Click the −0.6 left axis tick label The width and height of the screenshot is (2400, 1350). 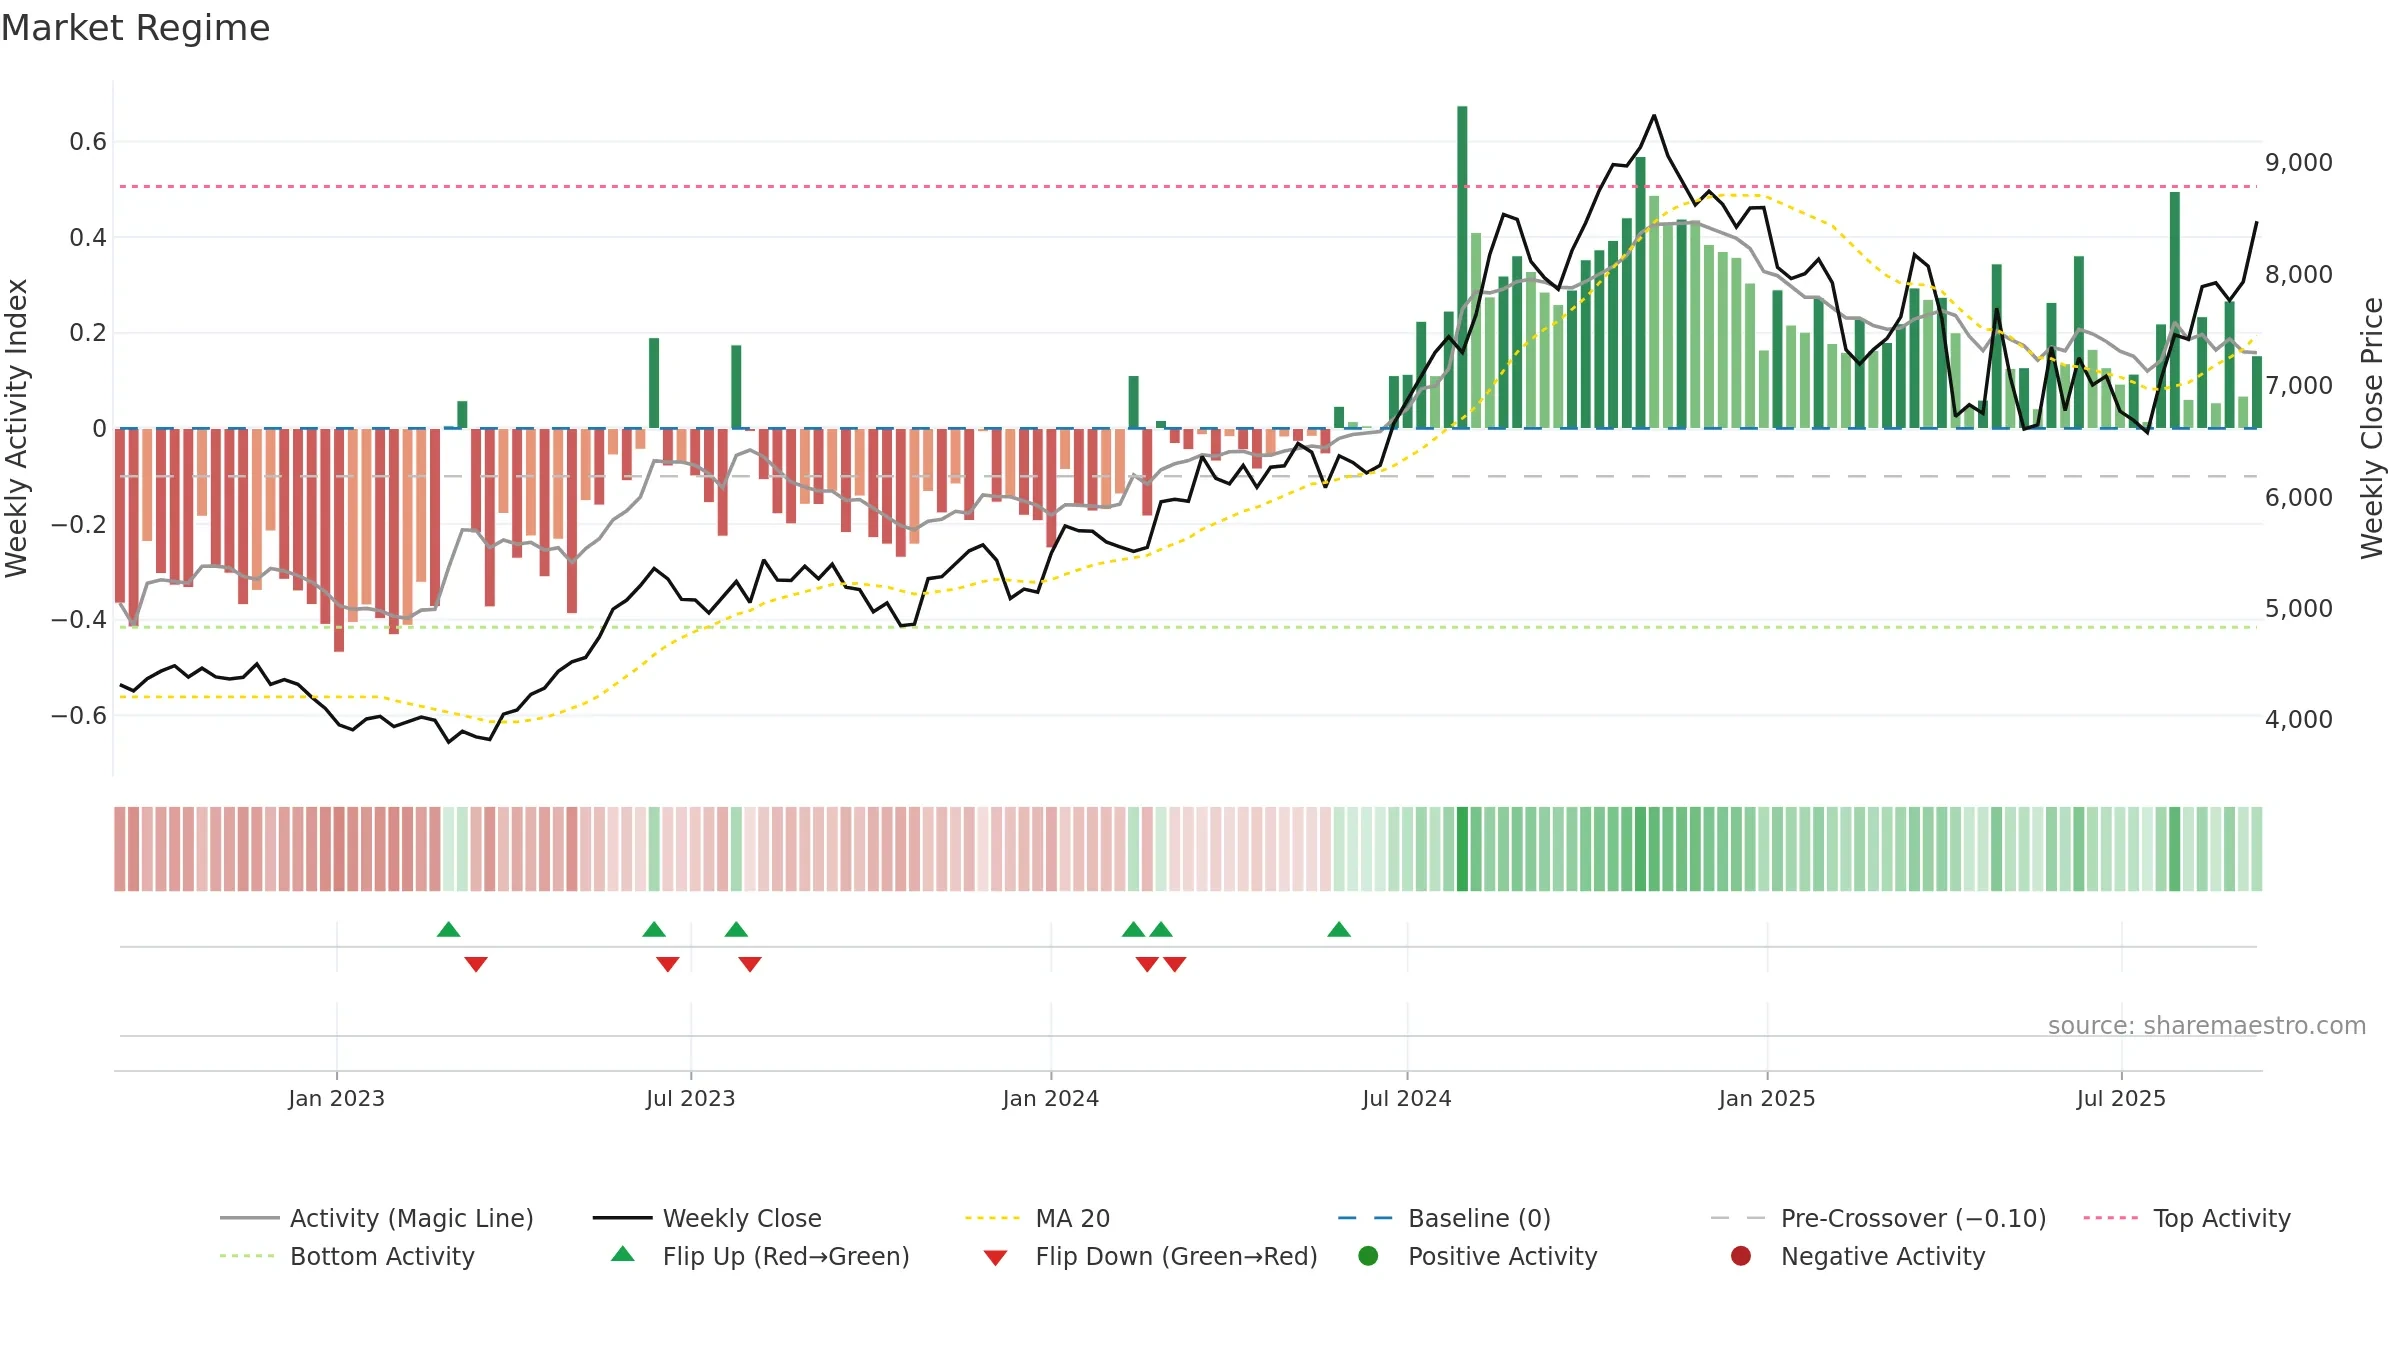click(x=79, y=715)
